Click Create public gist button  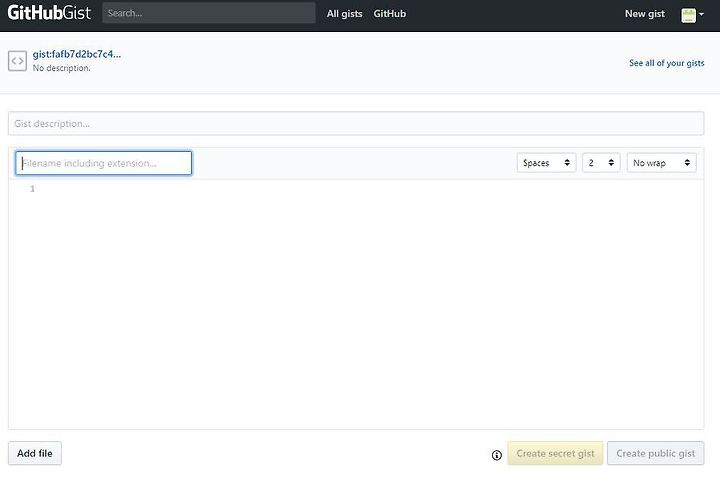[655, 453]
